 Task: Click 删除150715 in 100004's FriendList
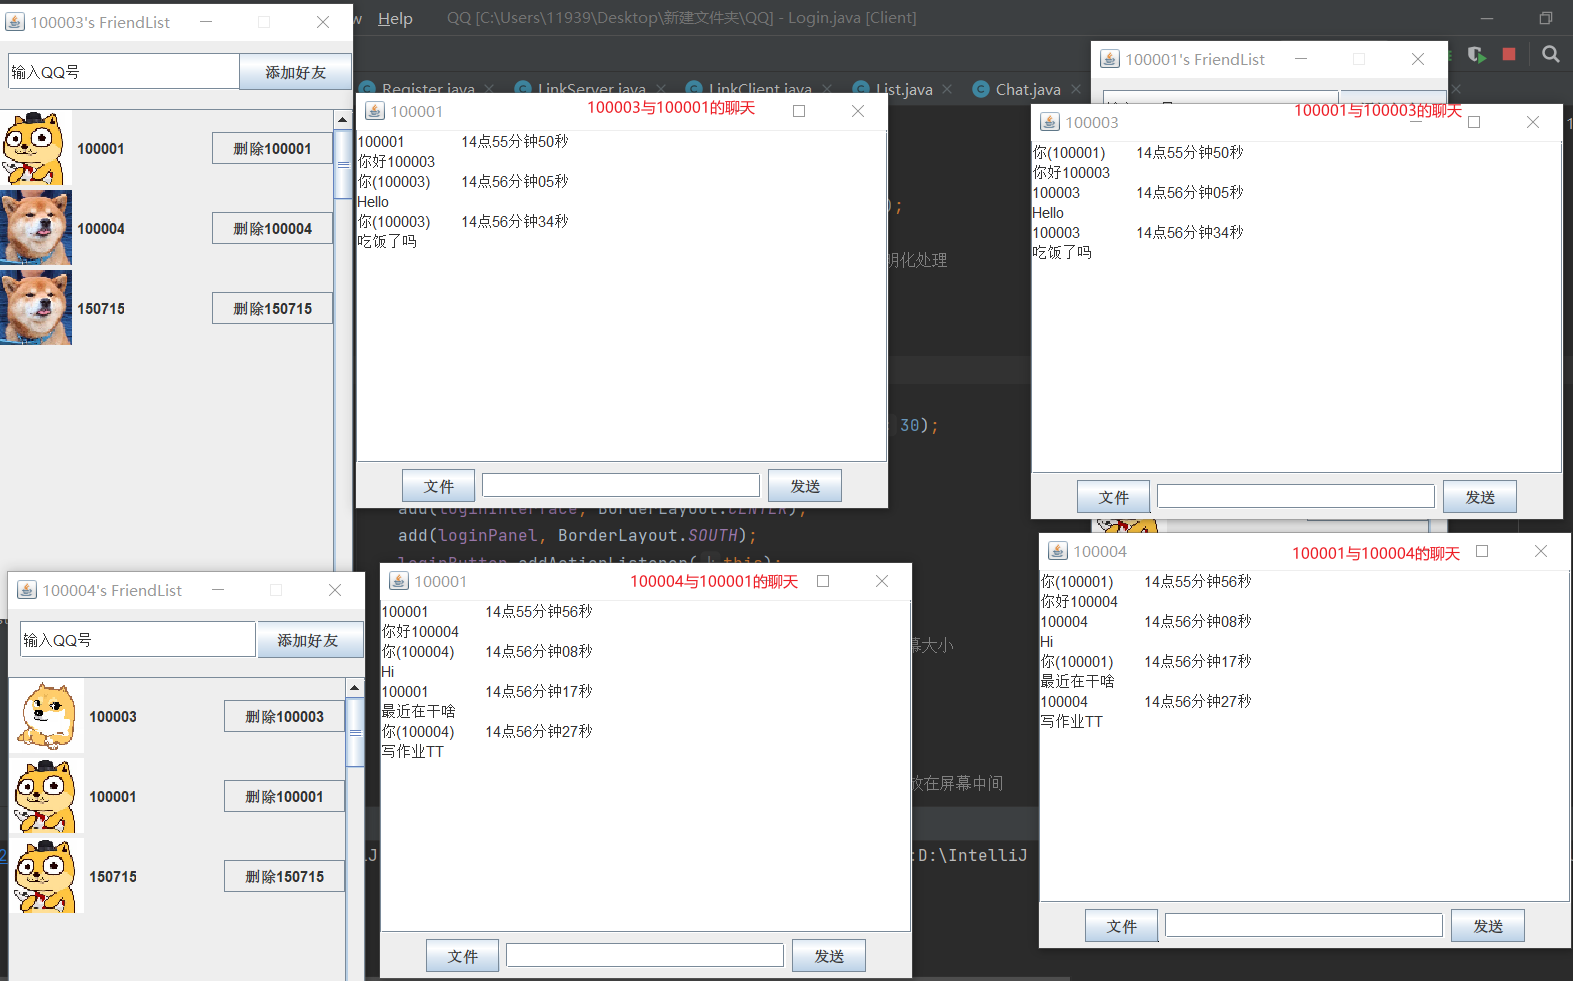point(284,876)
